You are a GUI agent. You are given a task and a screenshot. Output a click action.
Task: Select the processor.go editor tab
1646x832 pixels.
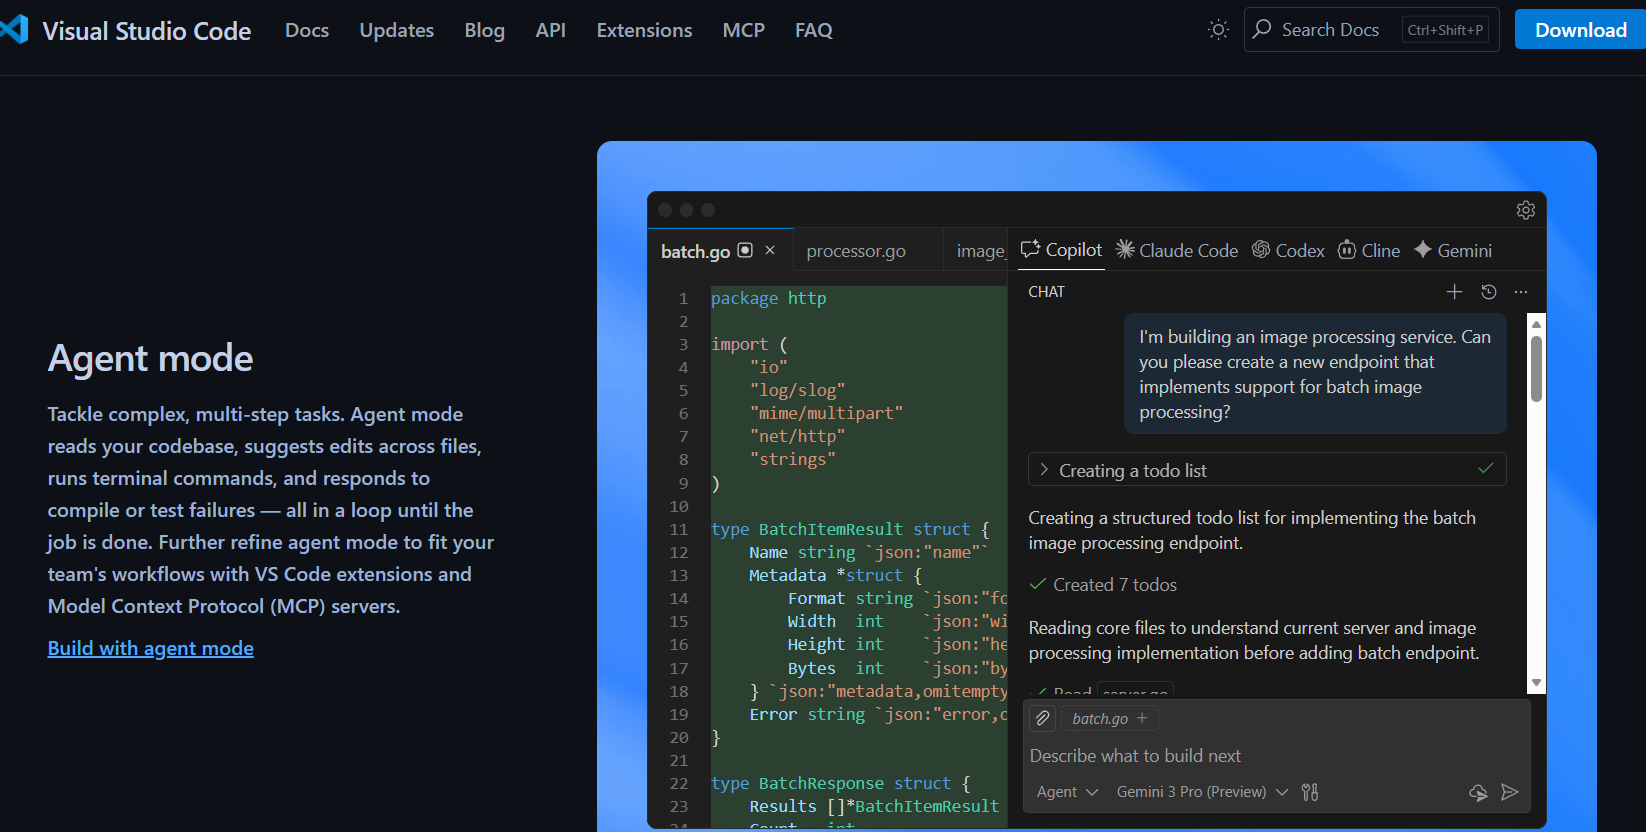(x=856, y=251)
